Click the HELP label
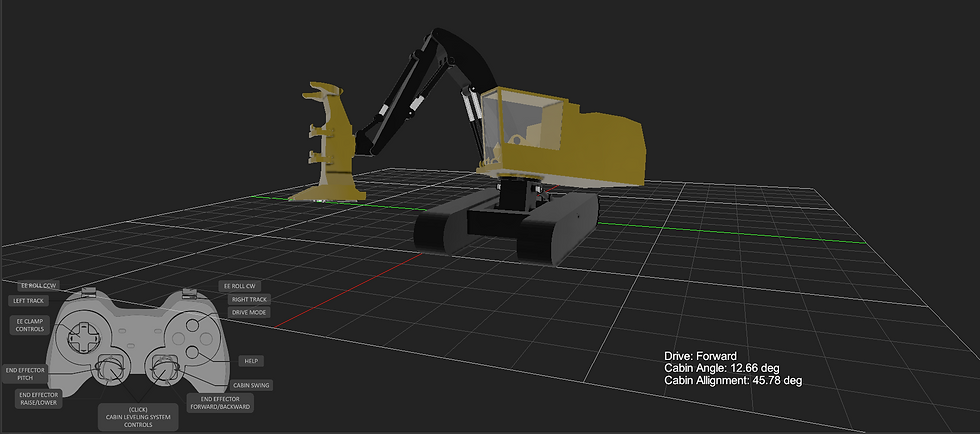The width and height of the screenshot is (980, 434). coord(251,361)
